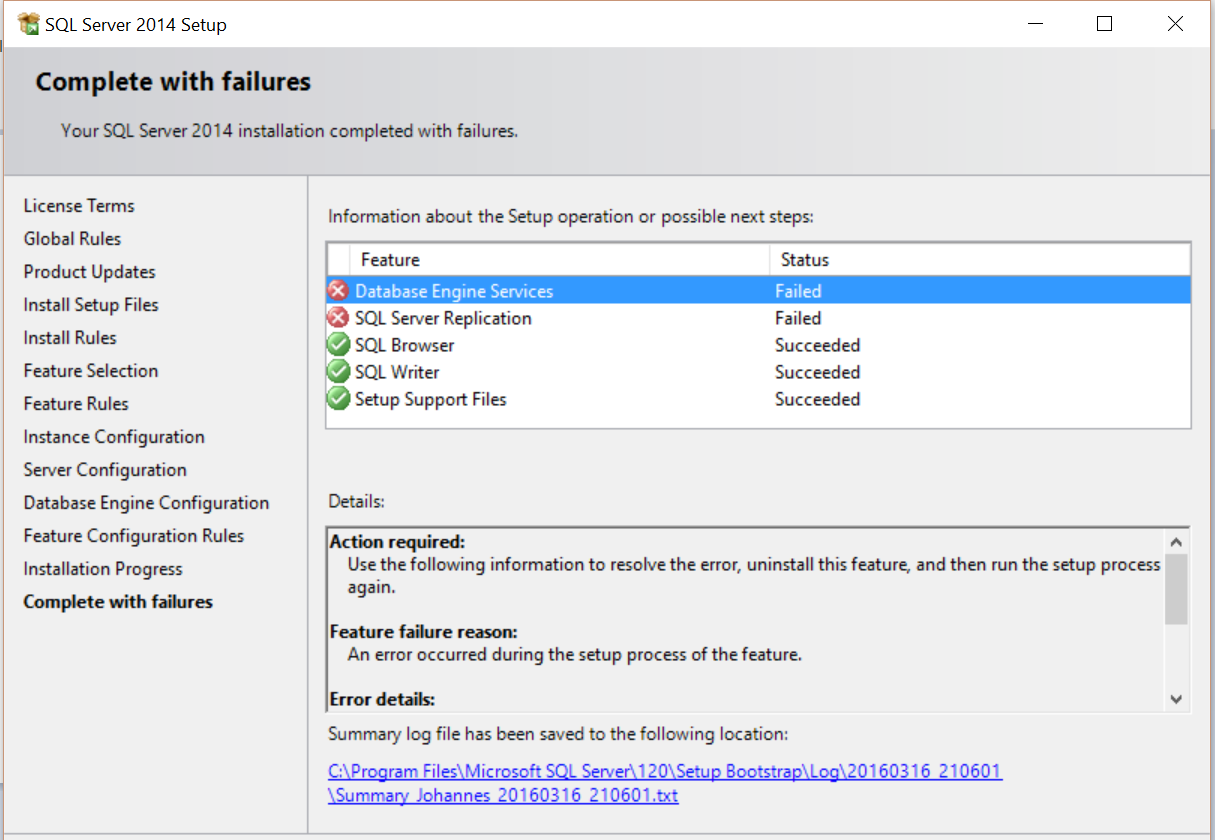Image resolution: width=1215 pixels, height=840 pixels.
Task: Click the green success icon for SQL Browser
Action: coord(339,345)
